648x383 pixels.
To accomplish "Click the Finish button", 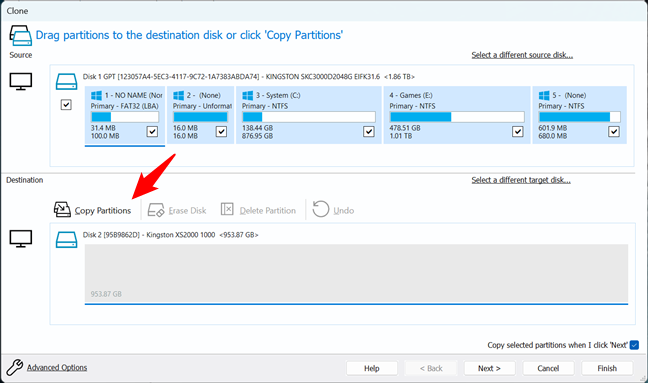I will coord(607,368).
